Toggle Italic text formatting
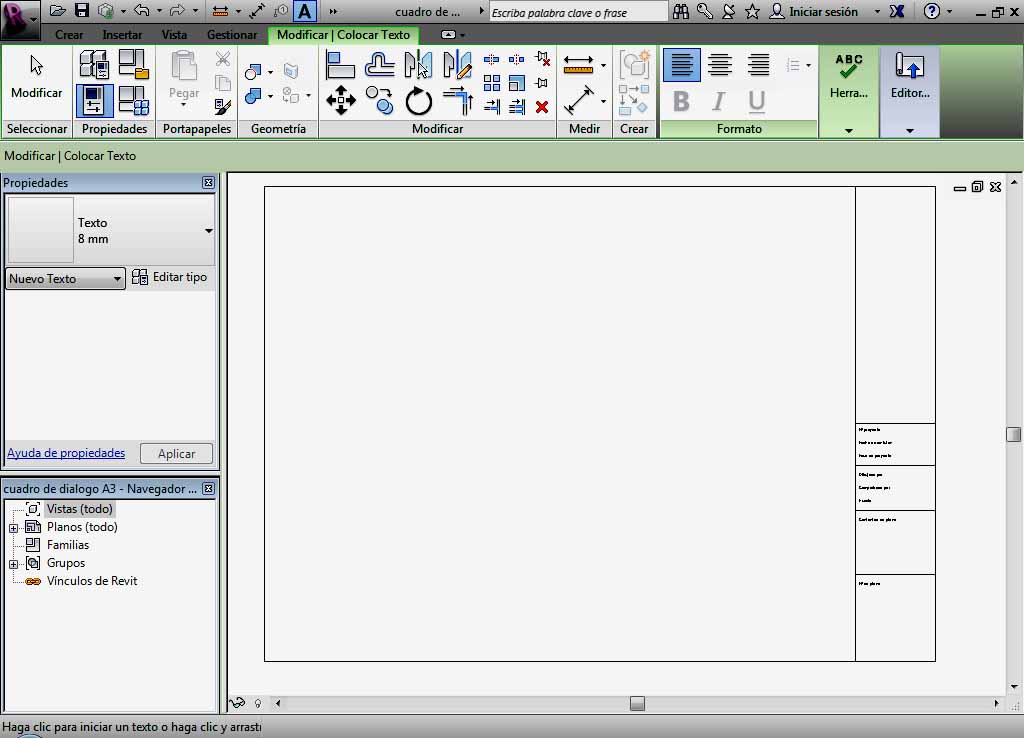1024x738 pixels. pos(718,101)
